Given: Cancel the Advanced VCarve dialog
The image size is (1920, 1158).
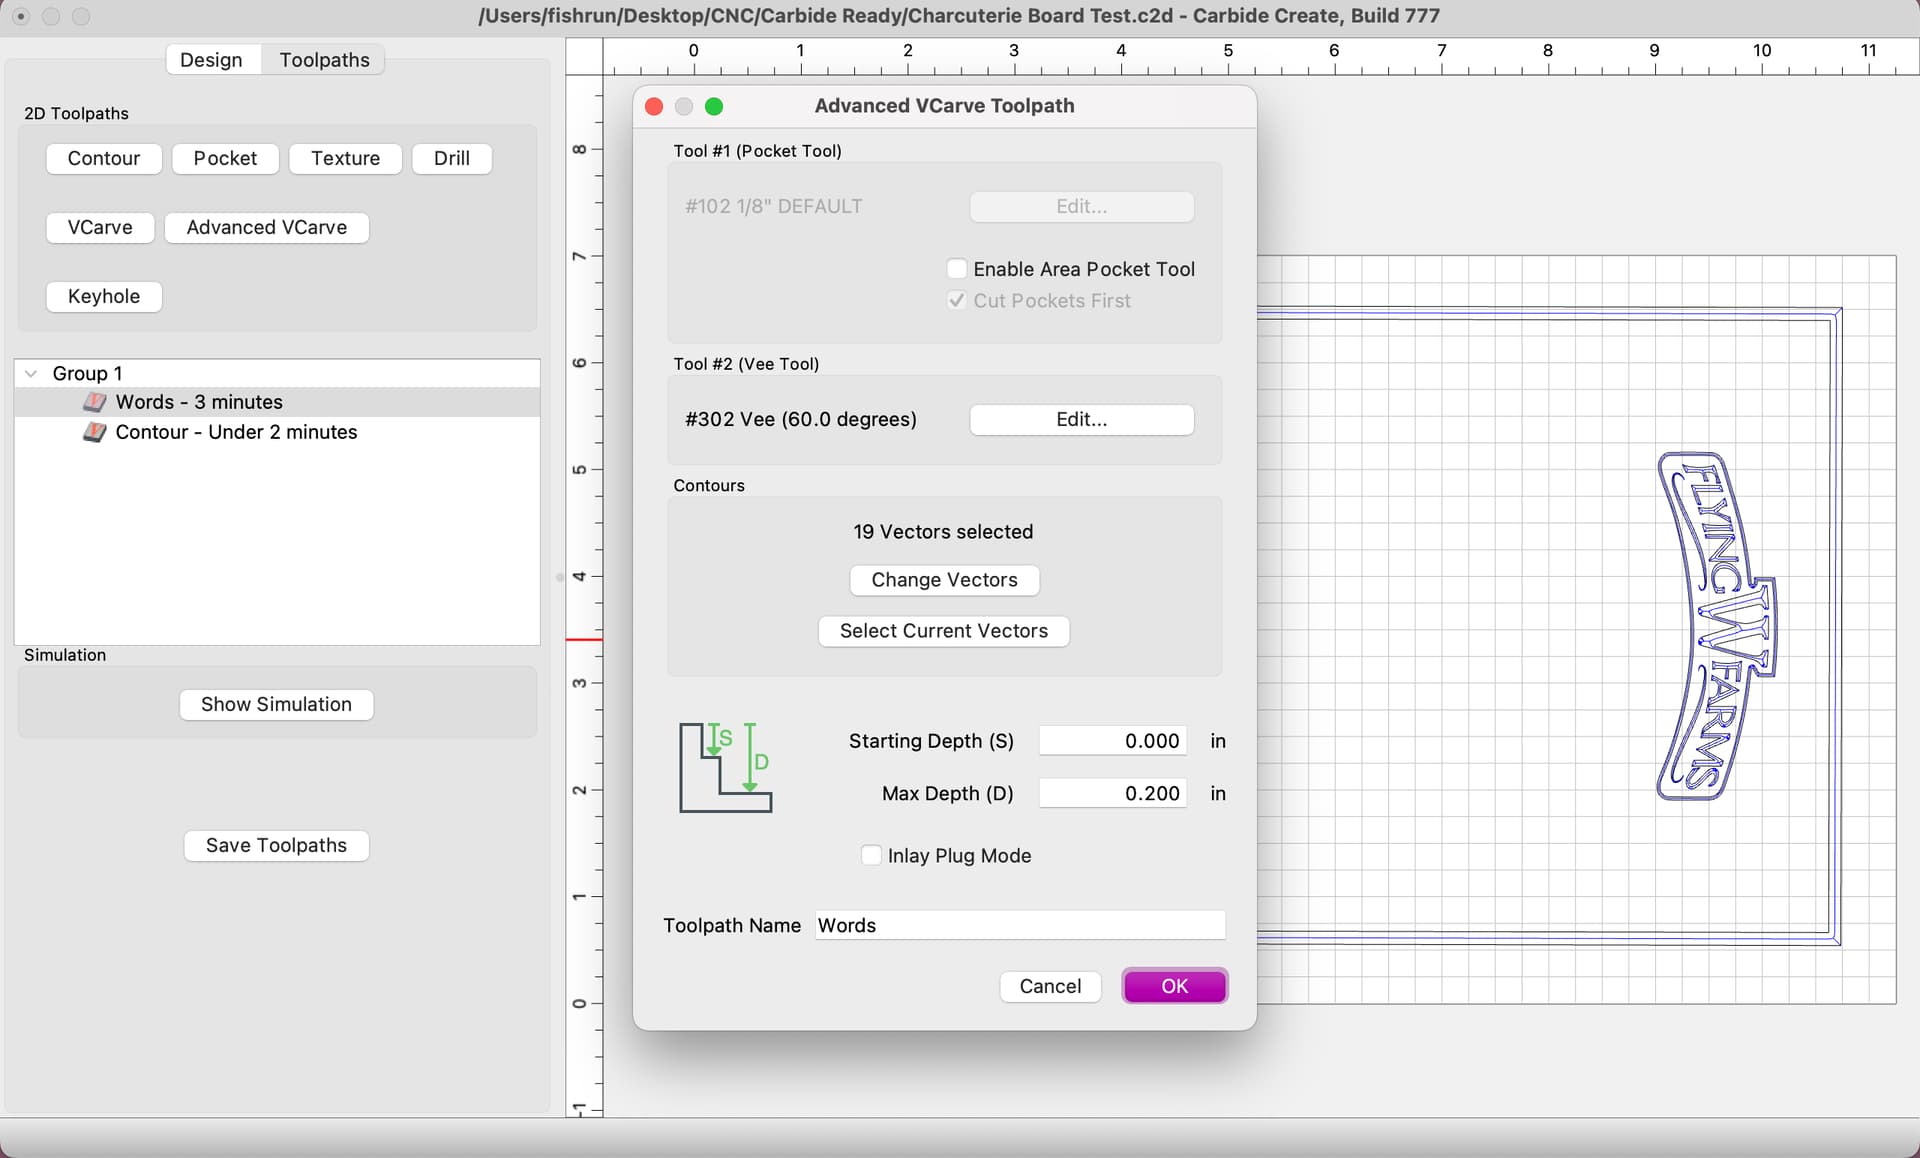Looking at the screenshot, I should point(1050,986).
